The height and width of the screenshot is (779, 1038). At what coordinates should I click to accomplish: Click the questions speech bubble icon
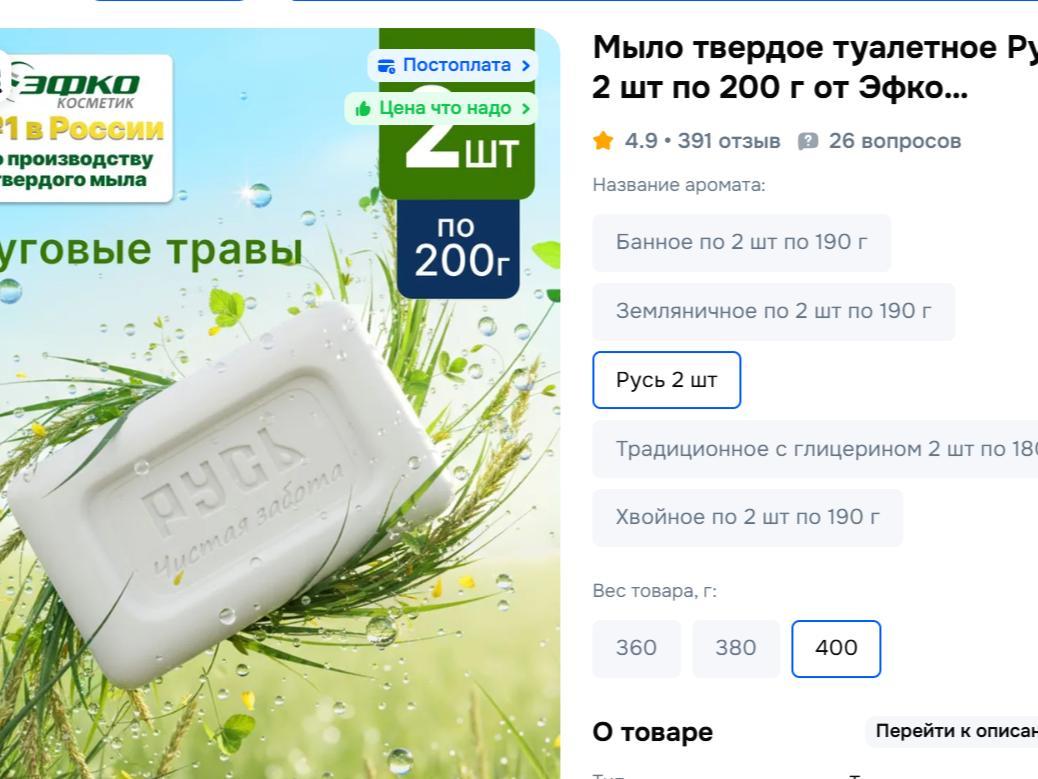pyautogui.click(x=808, y=141)
